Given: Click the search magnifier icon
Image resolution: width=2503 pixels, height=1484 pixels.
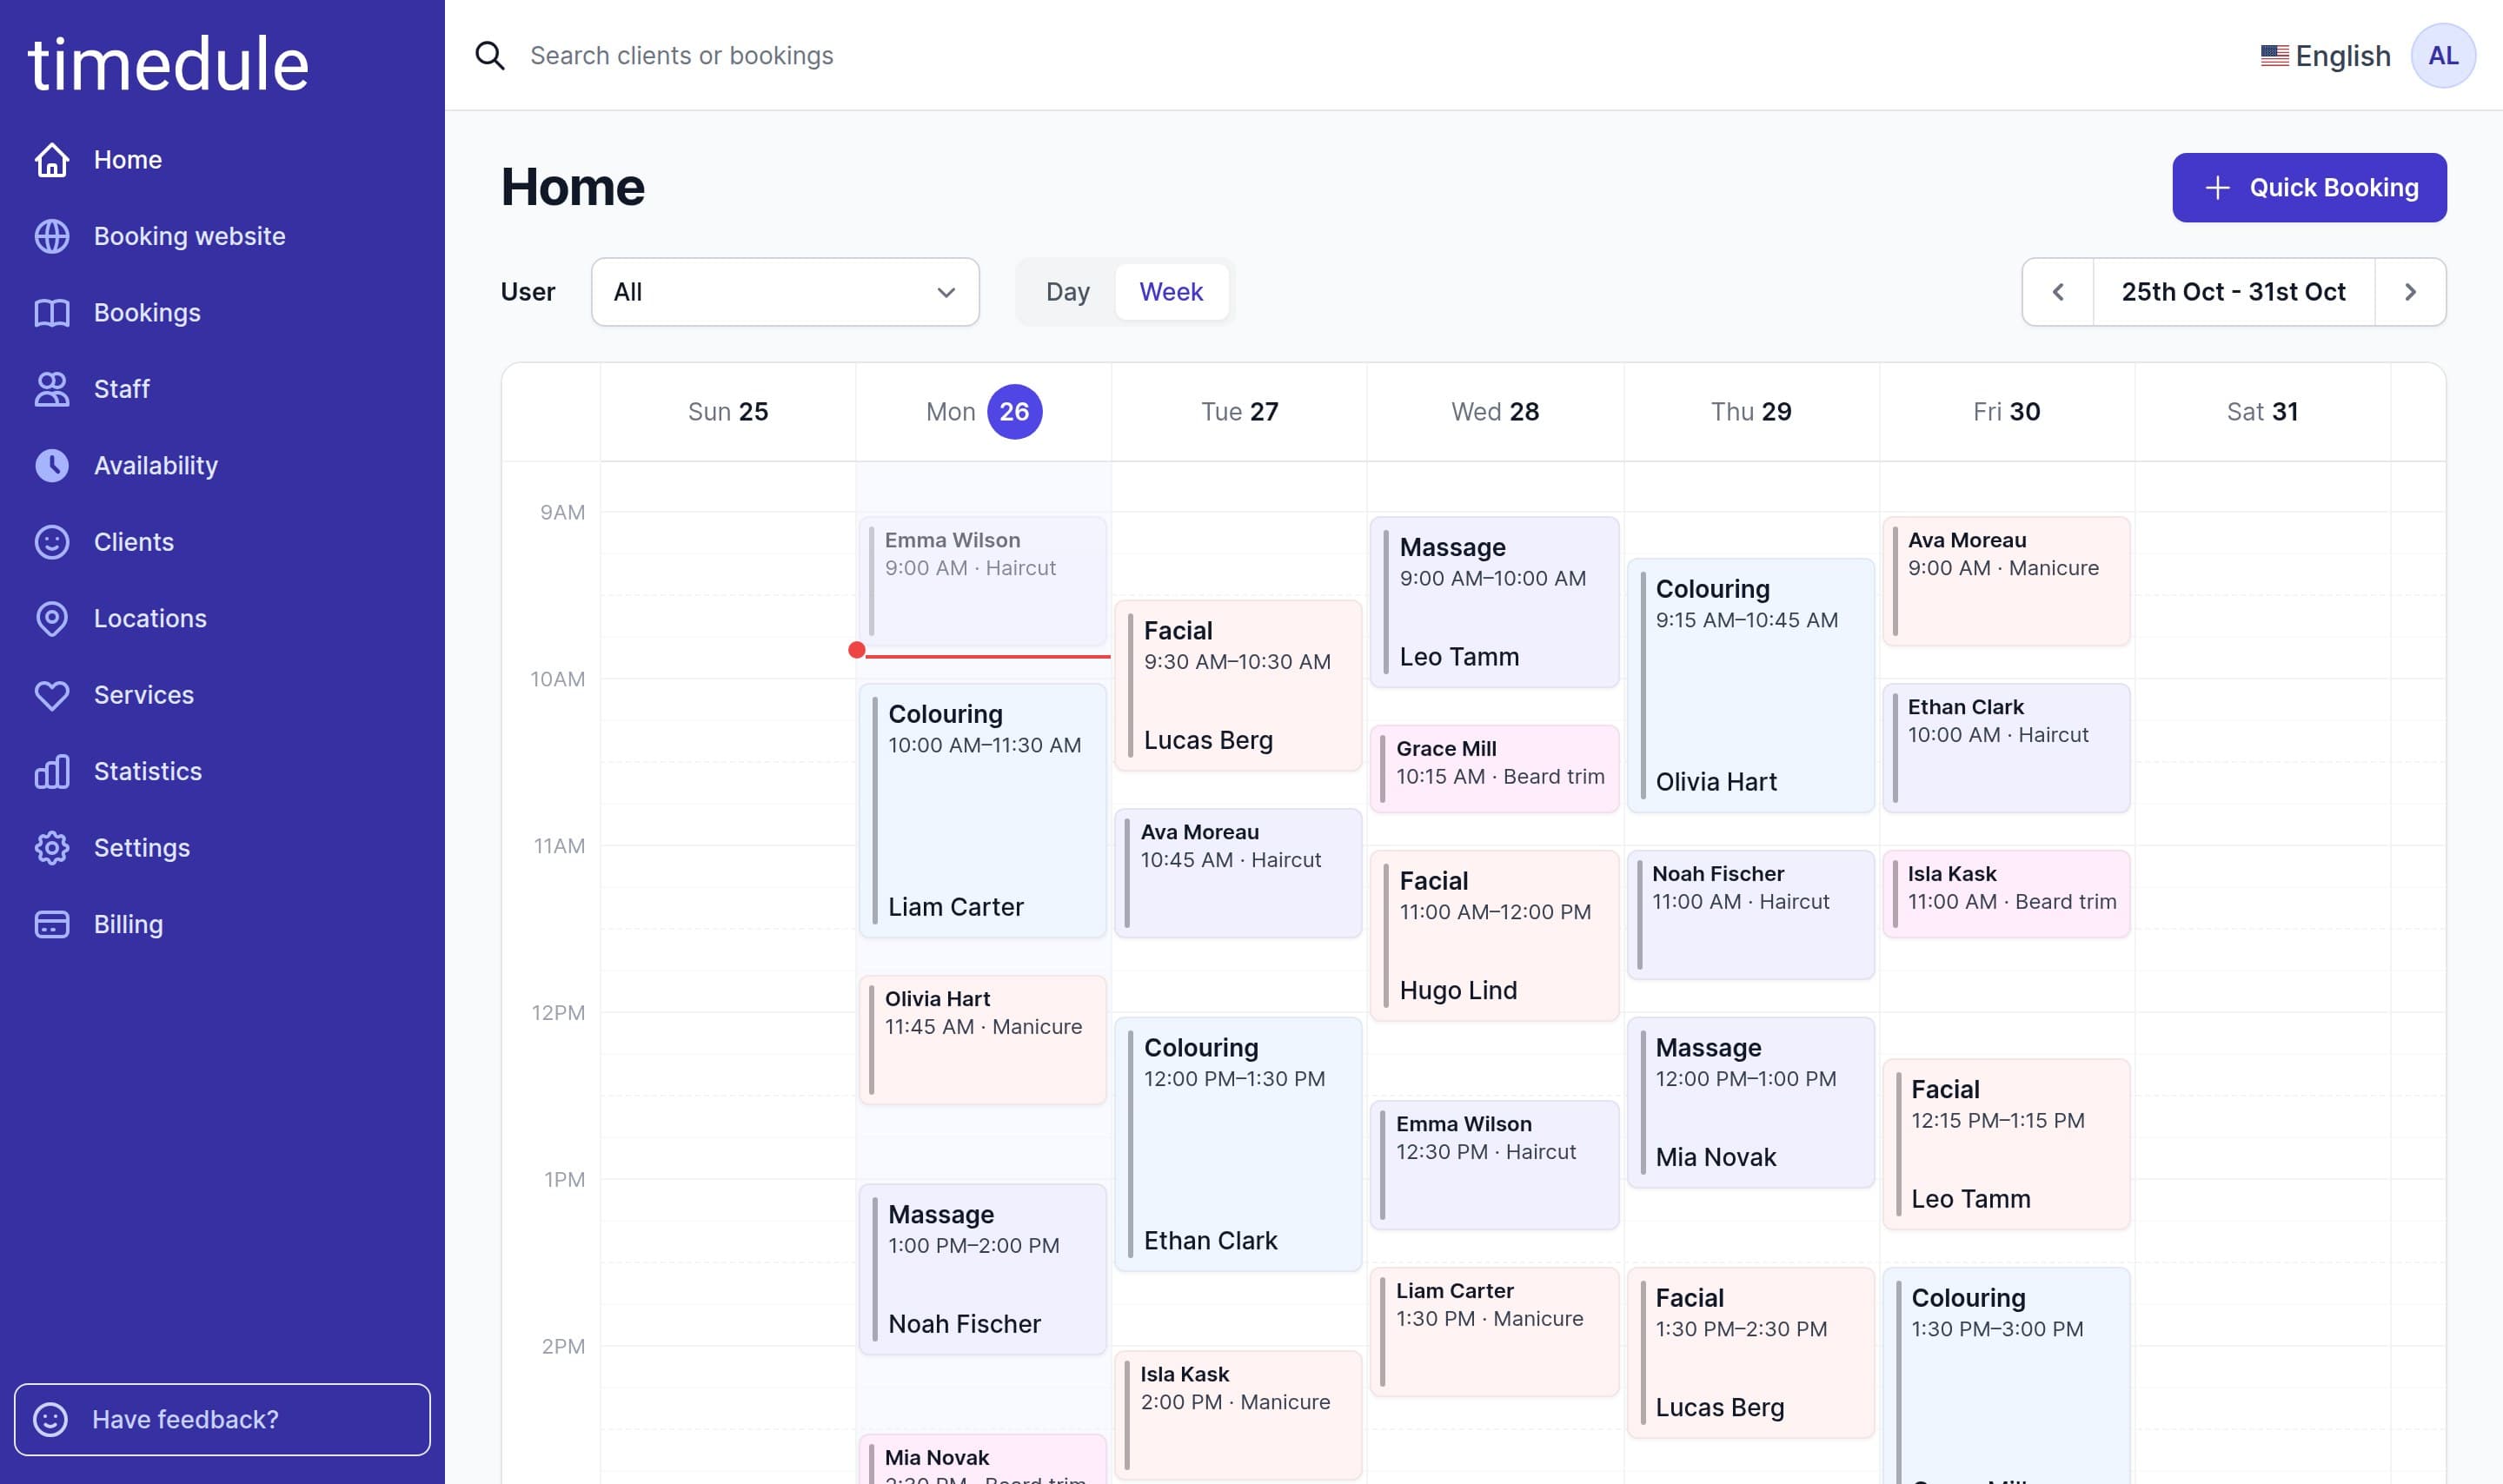Looking at the screenshot, I should pos(490,56).
